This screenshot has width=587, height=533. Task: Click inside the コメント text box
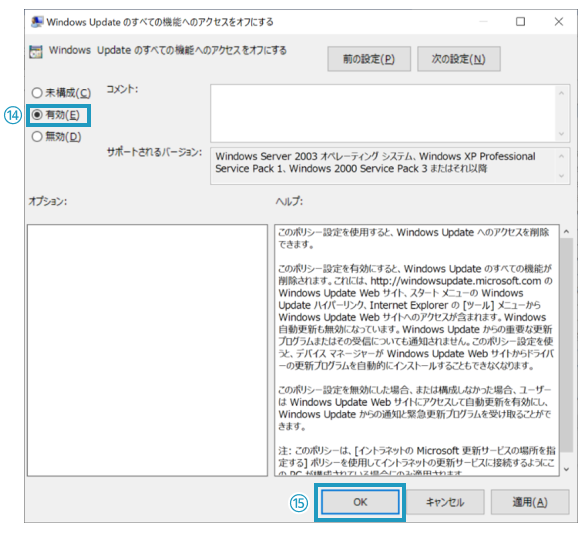(383, 113)
